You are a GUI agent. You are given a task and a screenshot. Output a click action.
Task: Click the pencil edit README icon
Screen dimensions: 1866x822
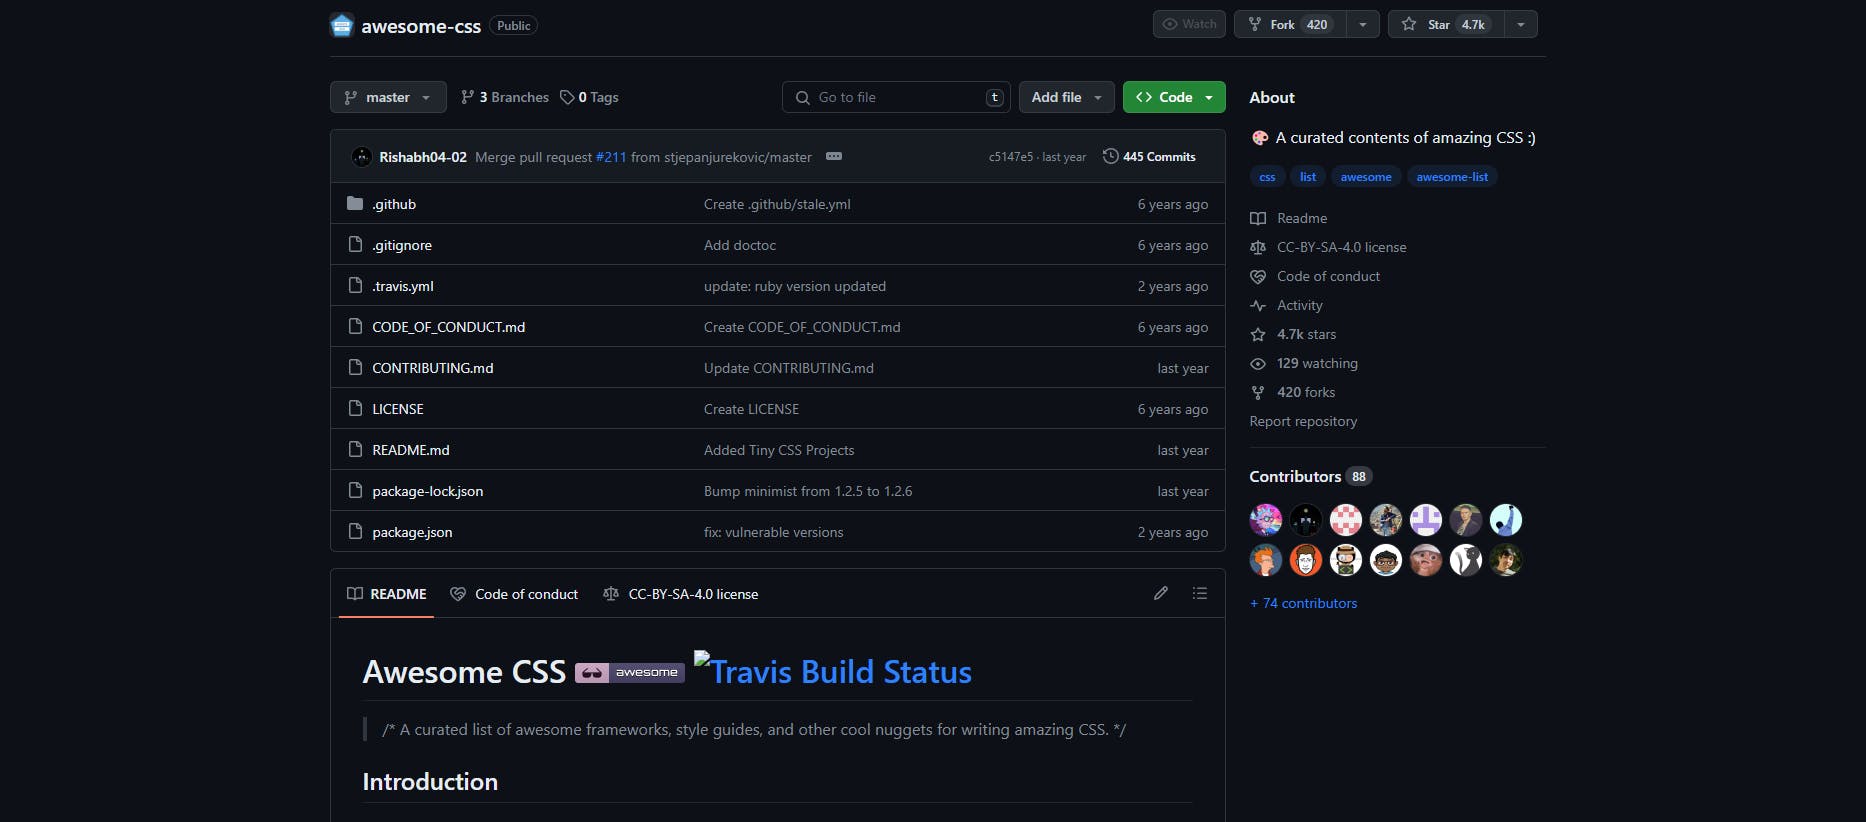[x=1161, y=593]
